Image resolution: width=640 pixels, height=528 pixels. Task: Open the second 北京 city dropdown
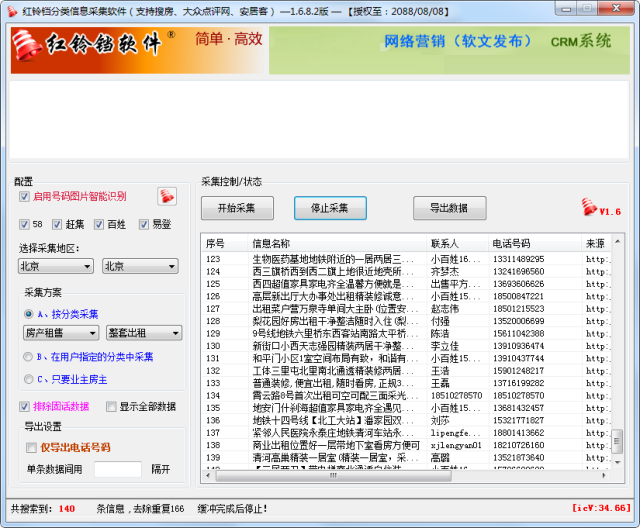pyautogui.click(x=140, y=266)
